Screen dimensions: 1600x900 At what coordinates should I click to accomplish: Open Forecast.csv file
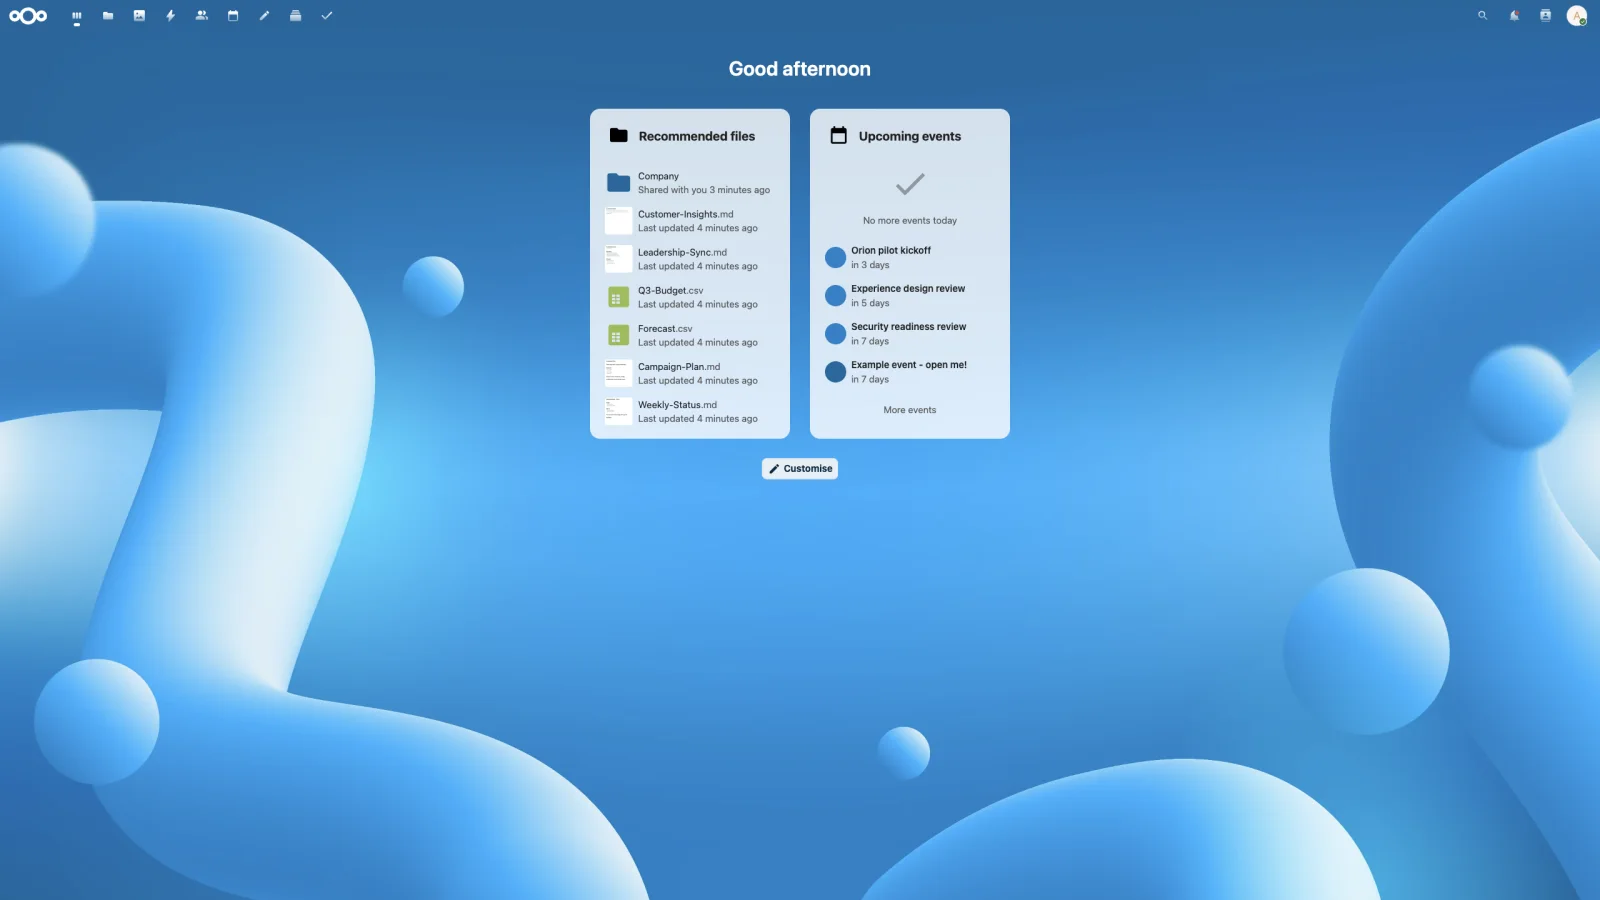tap(690, 336)
